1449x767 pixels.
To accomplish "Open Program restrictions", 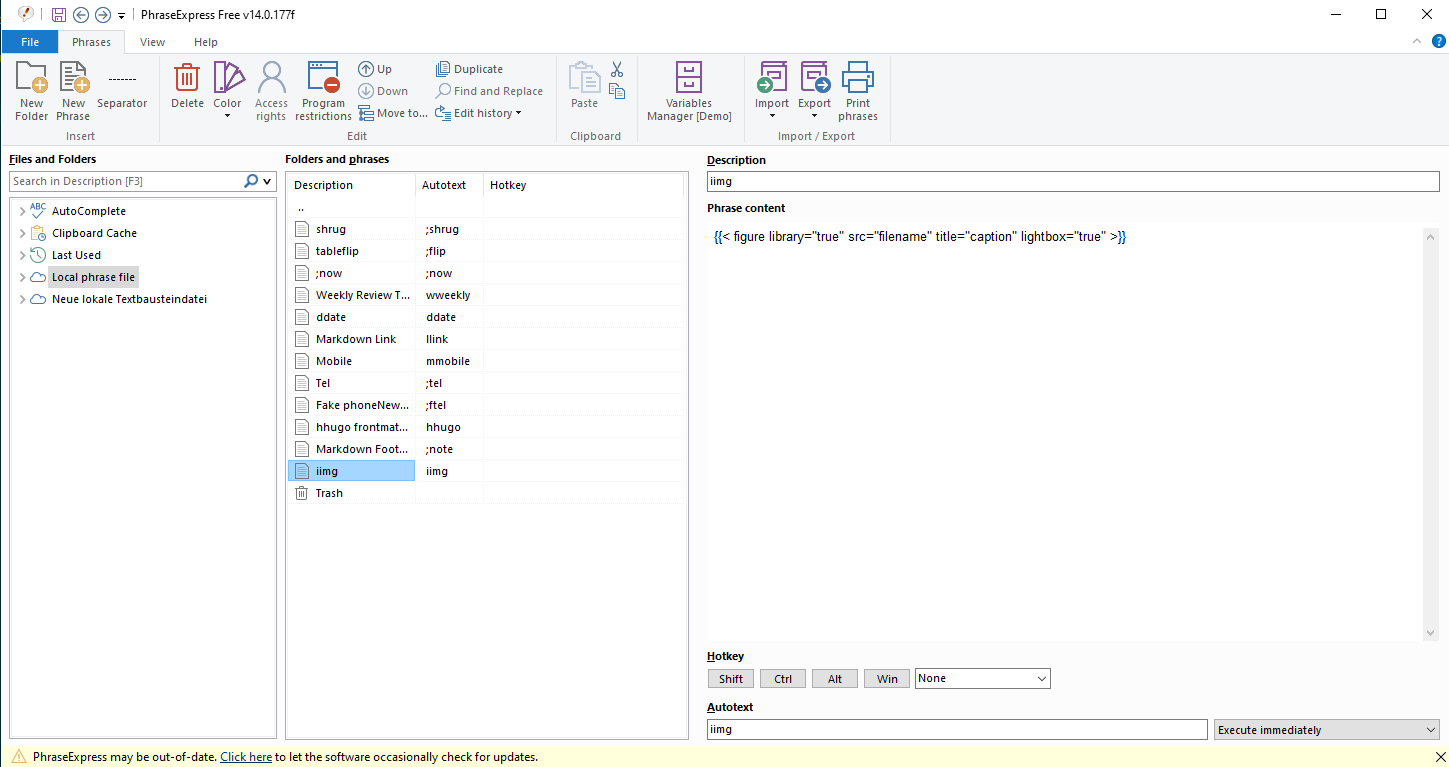I will [323, 91].
